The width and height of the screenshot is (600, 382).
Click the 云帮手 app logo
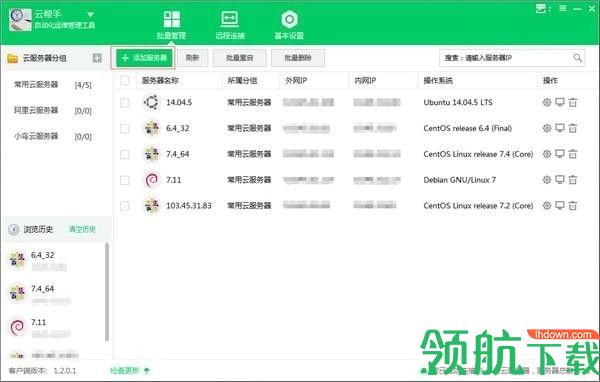click(x=20, y=20)
